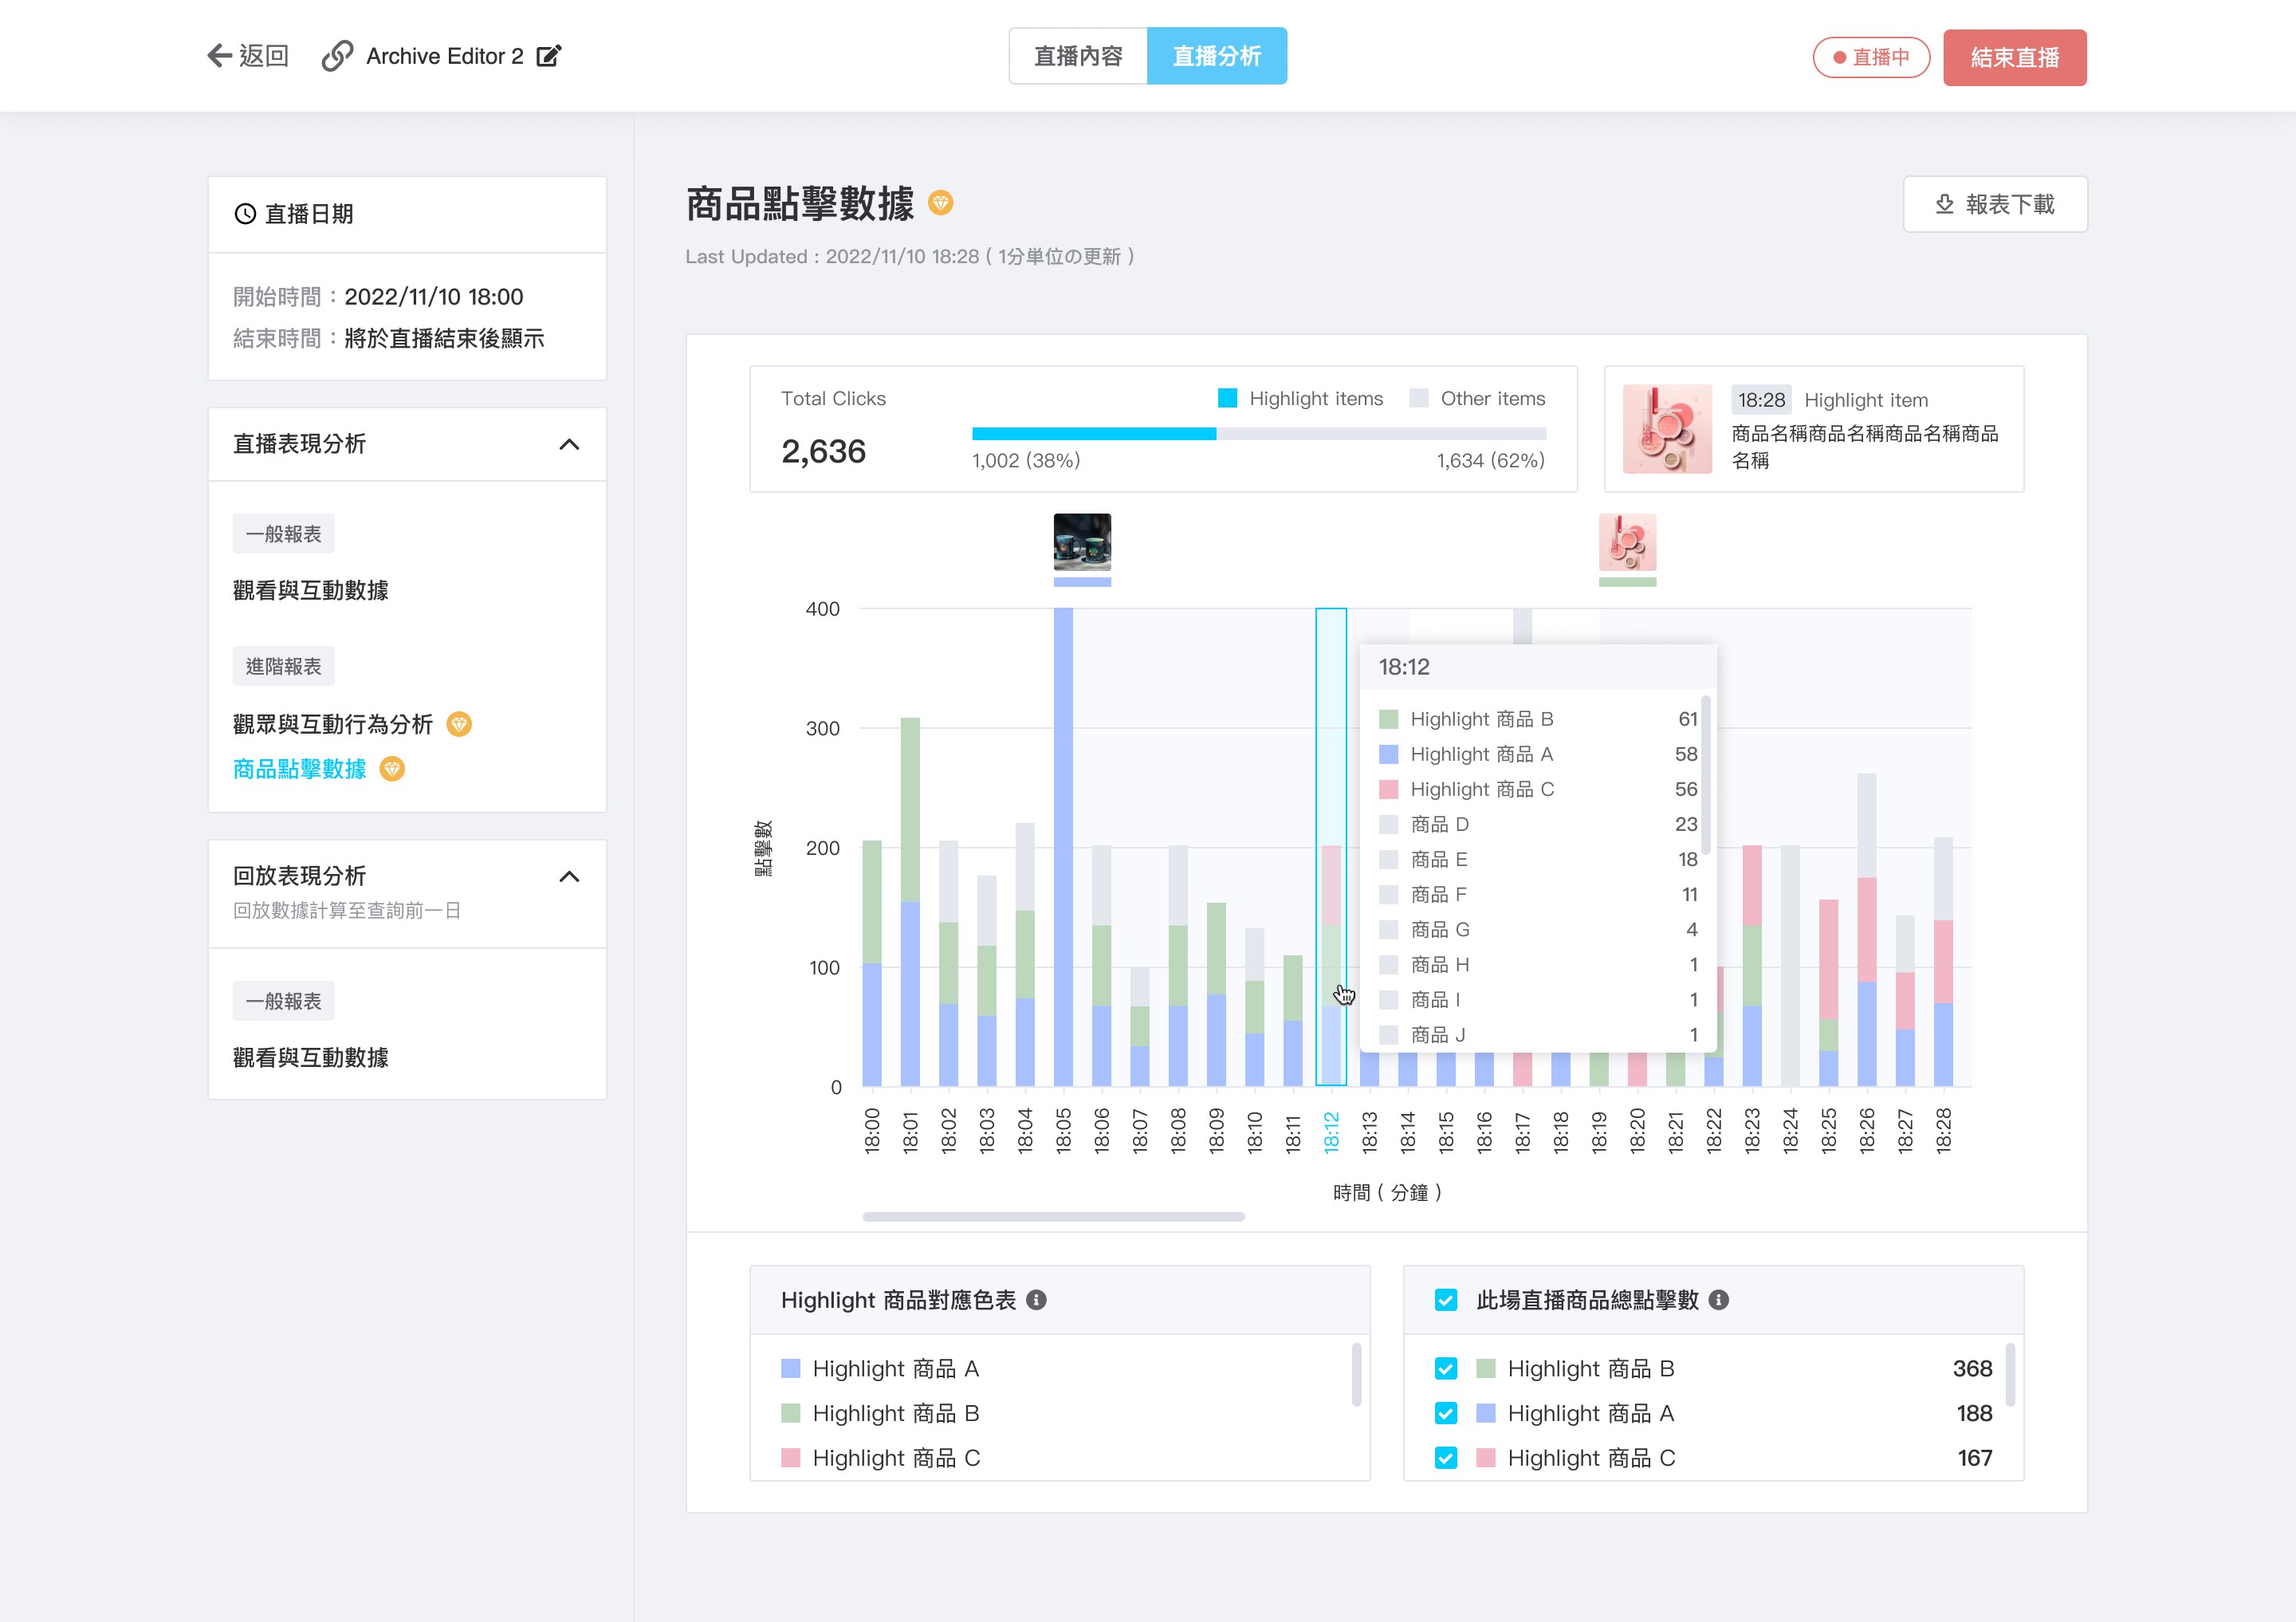Click the chart horizontal scrollbar

pos(1053,1217)
